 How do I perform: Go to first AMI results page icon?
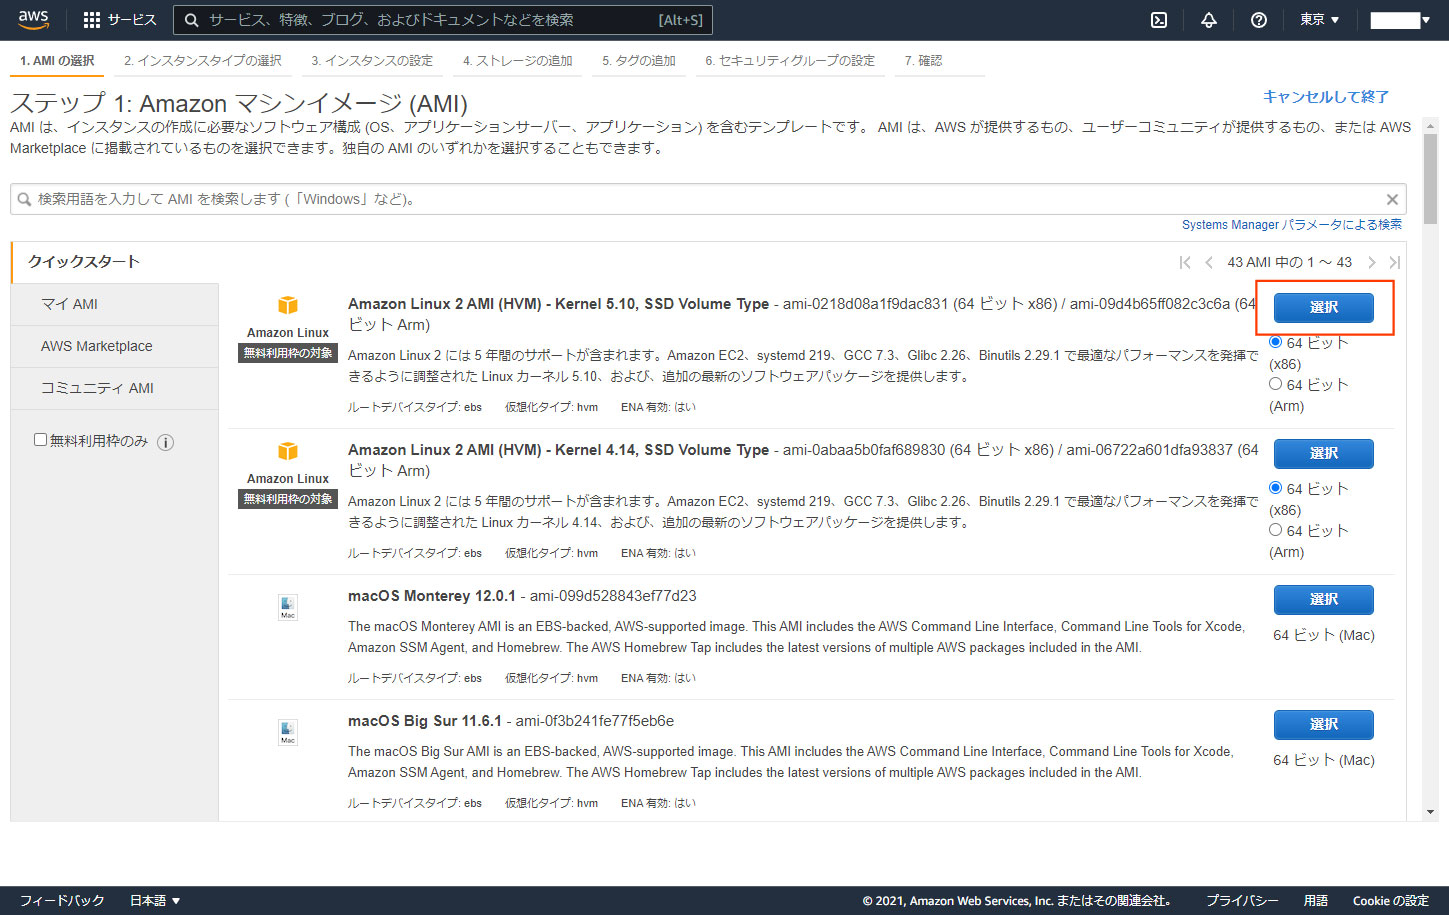pyautogui.click(x=1185, y=262)
